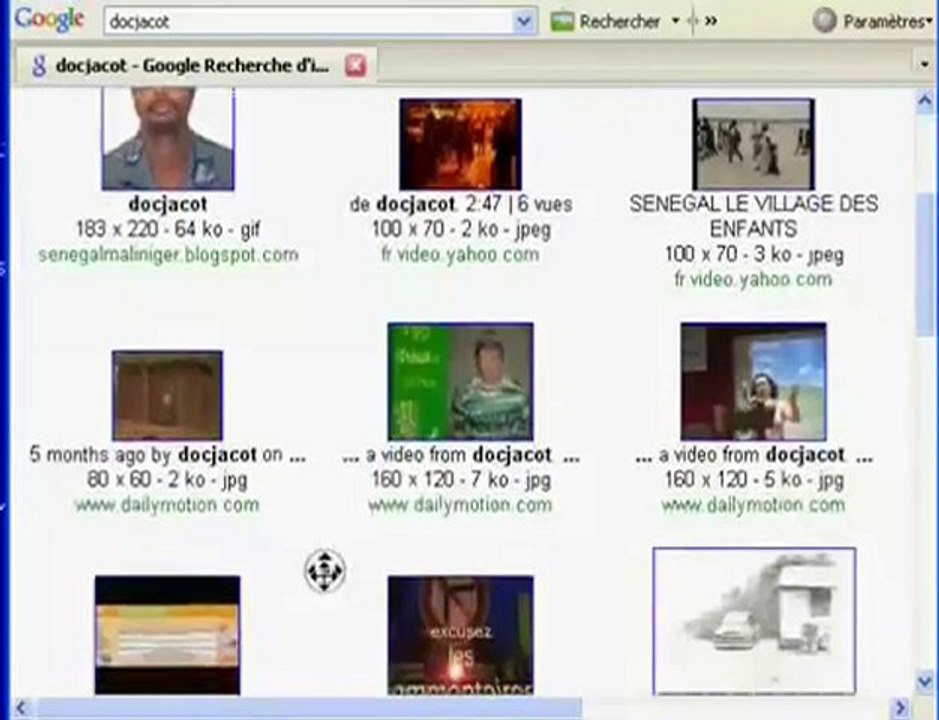Click '100 x 70 - 3 ko - jpeg' text
This screenshot has width=939, height=720.
pos(753,255)
